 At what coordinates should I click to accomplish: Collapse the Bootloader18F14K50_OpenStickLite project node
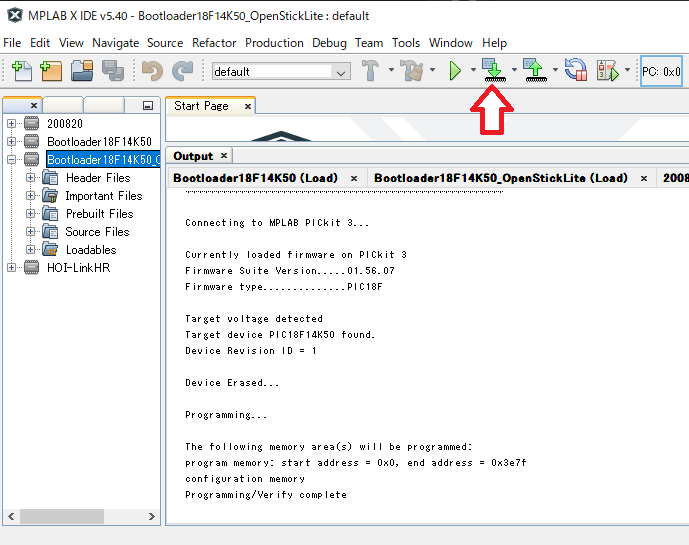pyautogui.click(x=11, y=160)
